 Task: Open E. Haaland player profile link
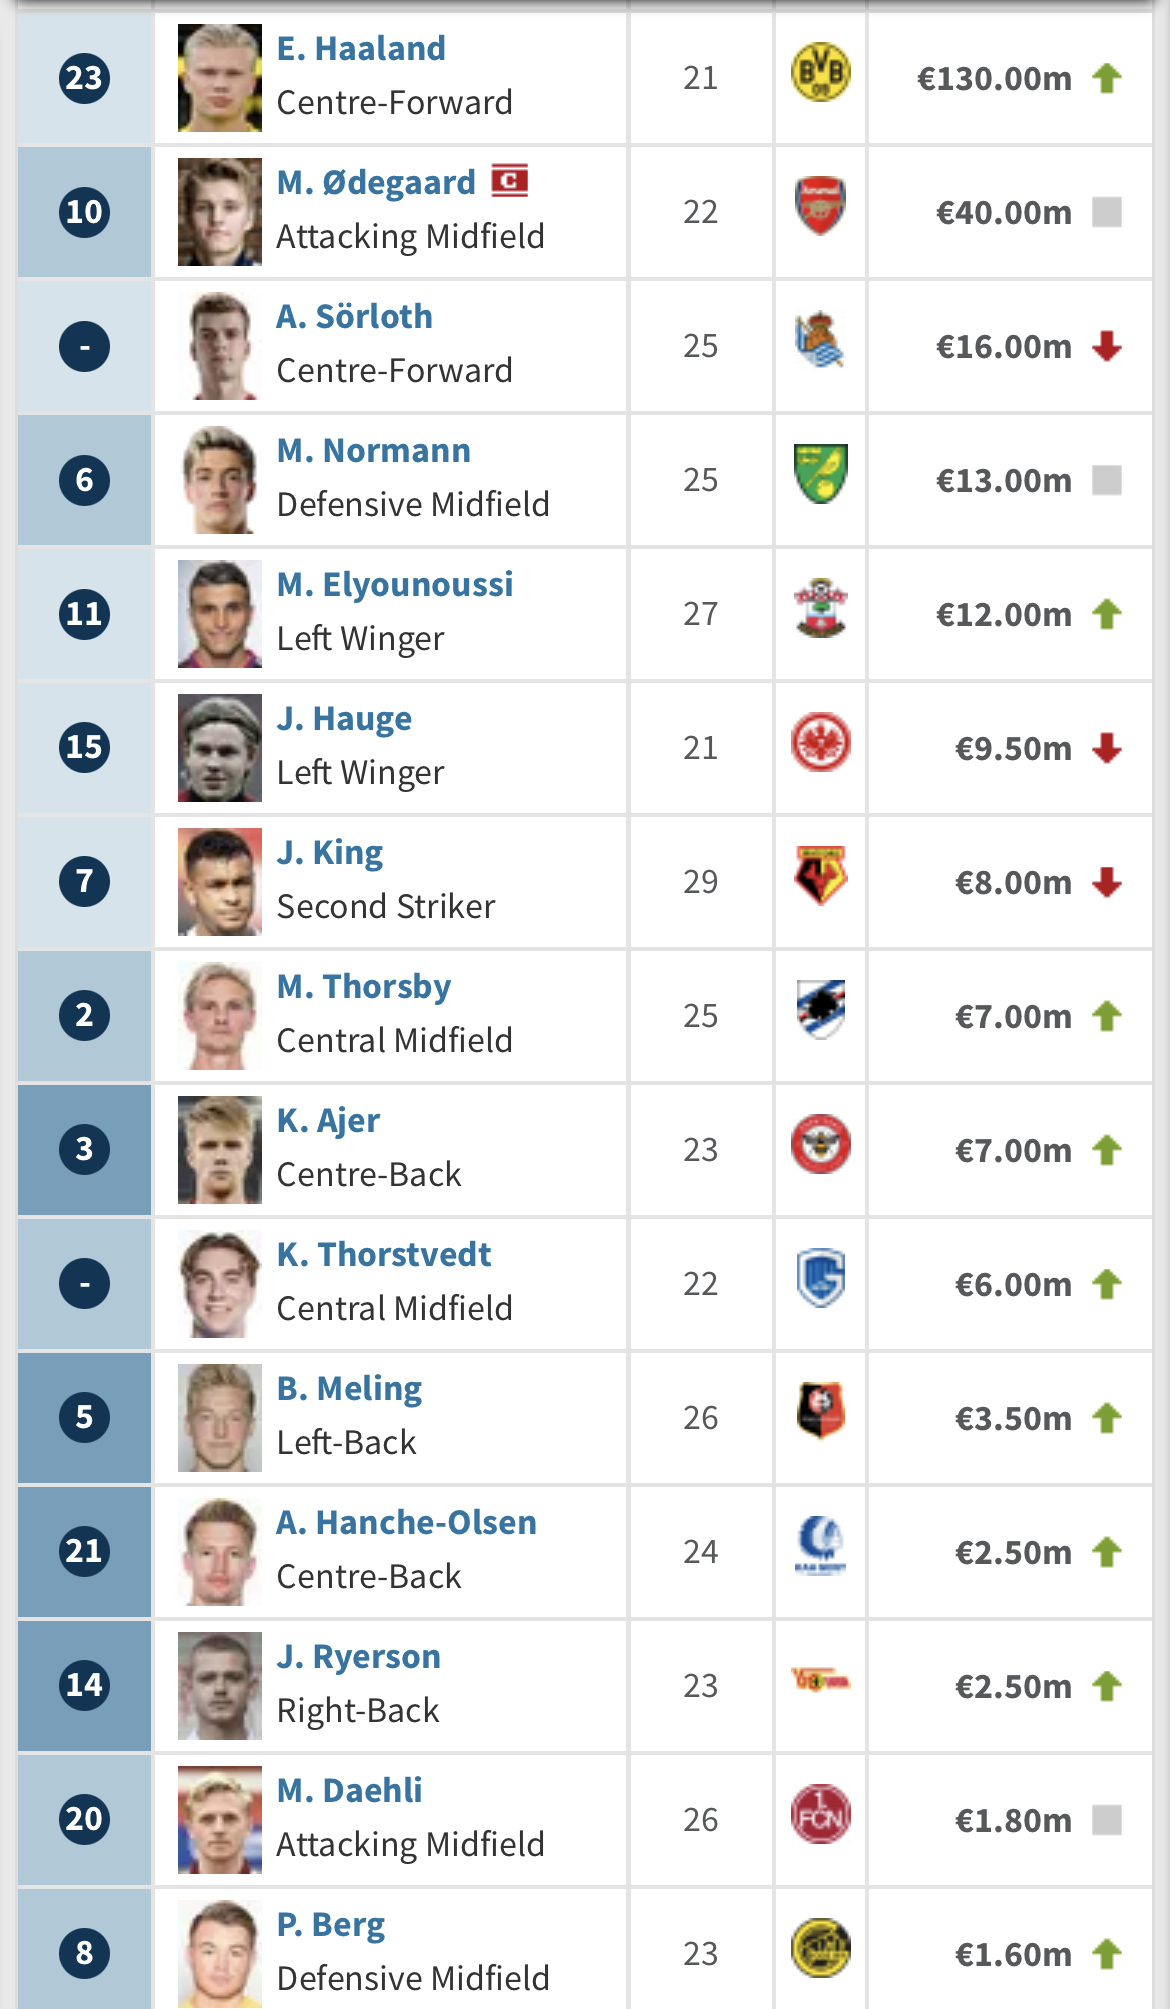[x=361, y=48]
